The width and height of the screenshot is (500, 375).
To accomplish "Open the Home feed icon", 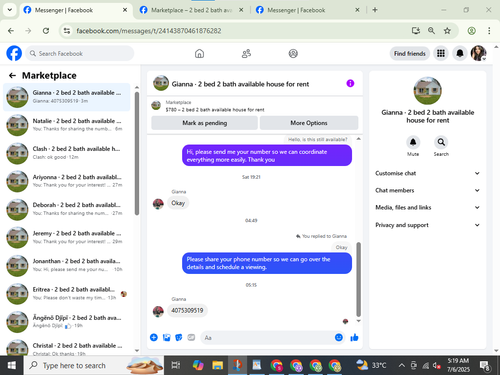I will click(x=199, y=53).
